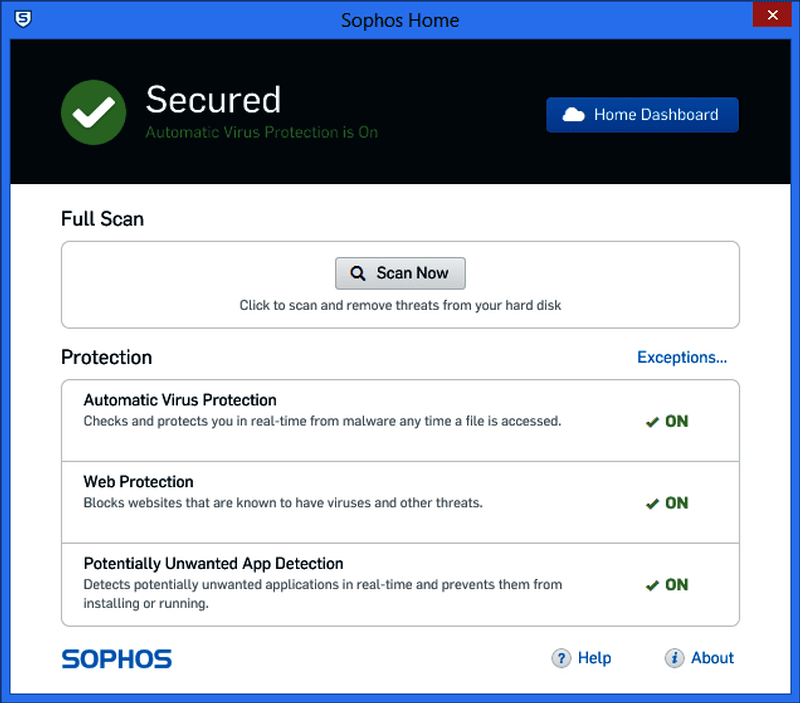Click the magnifying glass icon in Scan Now
The height and width of the screenshot is (703, 800).
[358, 273]
